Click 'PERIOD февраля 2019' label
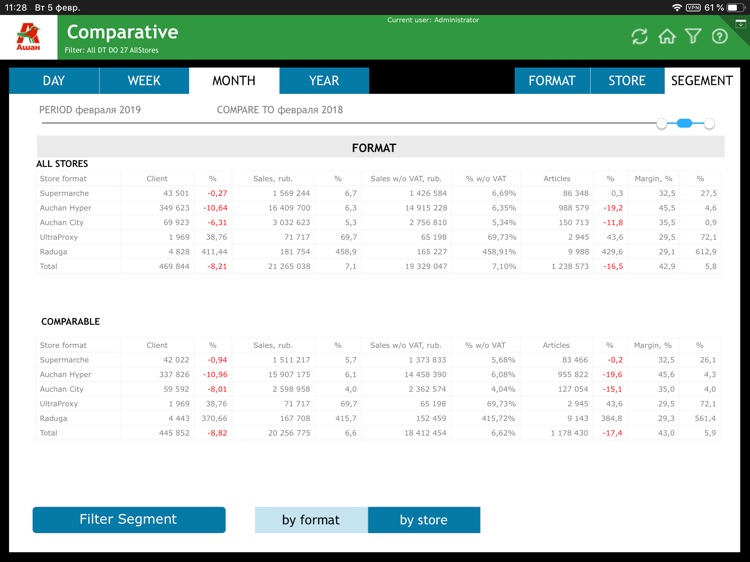This screenshot has width=750, height=562. 90,110
